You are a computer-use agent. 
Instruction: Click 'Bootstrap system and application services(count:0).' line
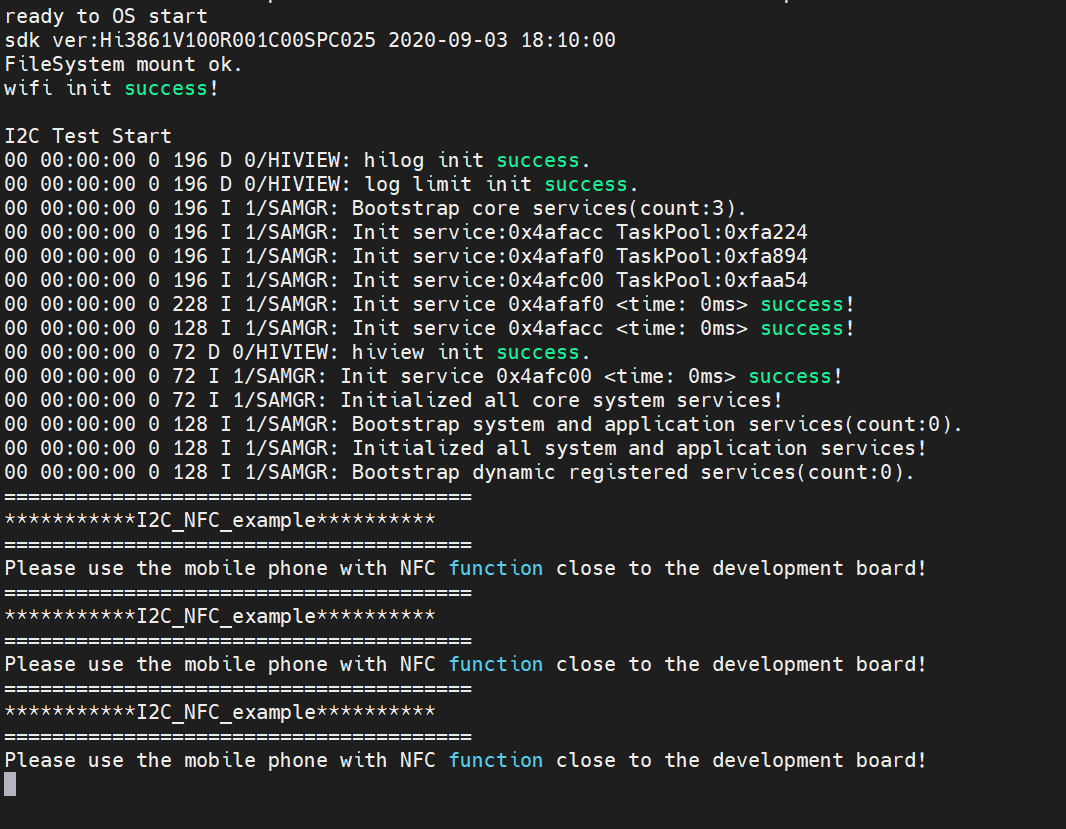(x=483, y=424)
